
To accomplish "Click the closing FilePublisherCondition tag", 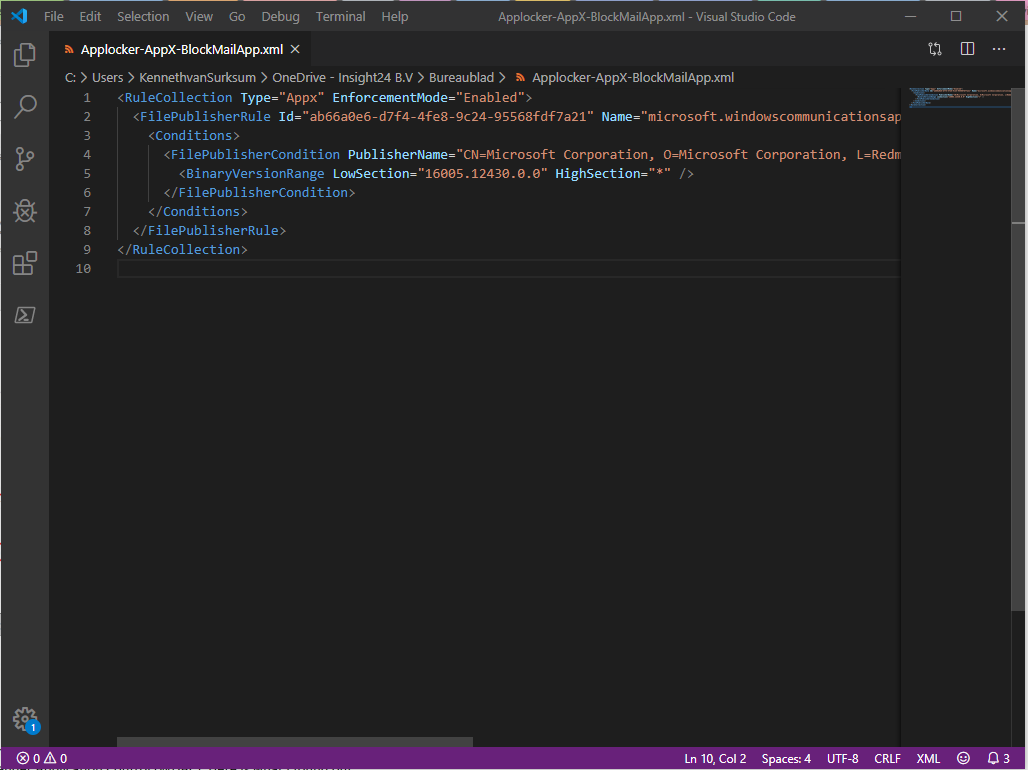I will (x=259, y=193).
